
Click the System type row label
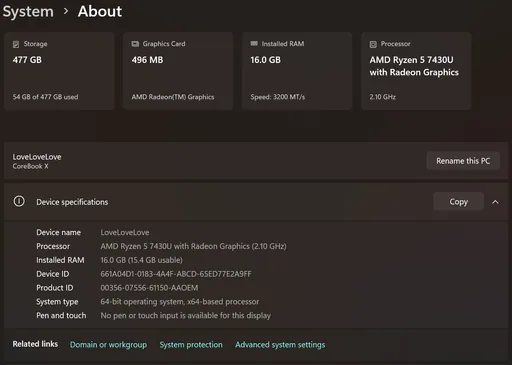pyautogui.click(x=57, y=302)
